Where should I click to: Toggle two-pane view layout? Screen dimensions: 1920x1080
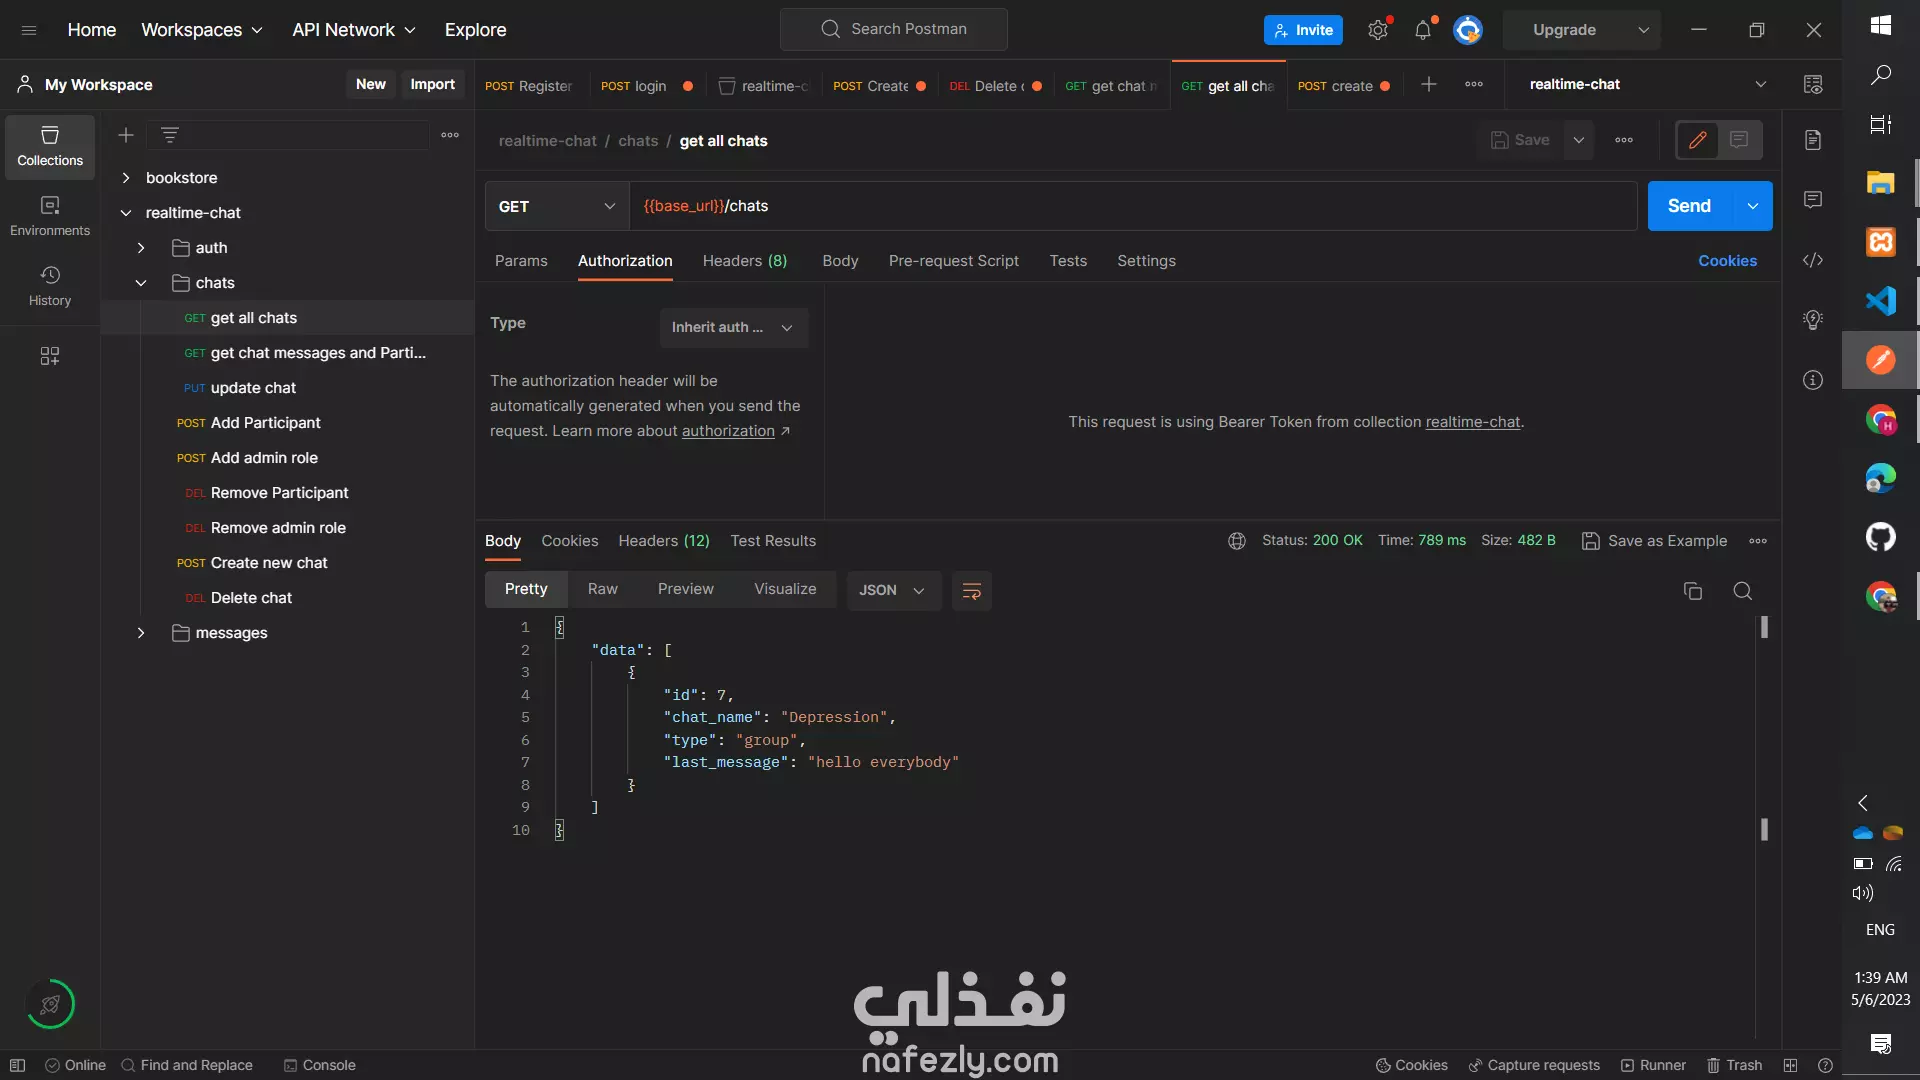point(1790,1065)
